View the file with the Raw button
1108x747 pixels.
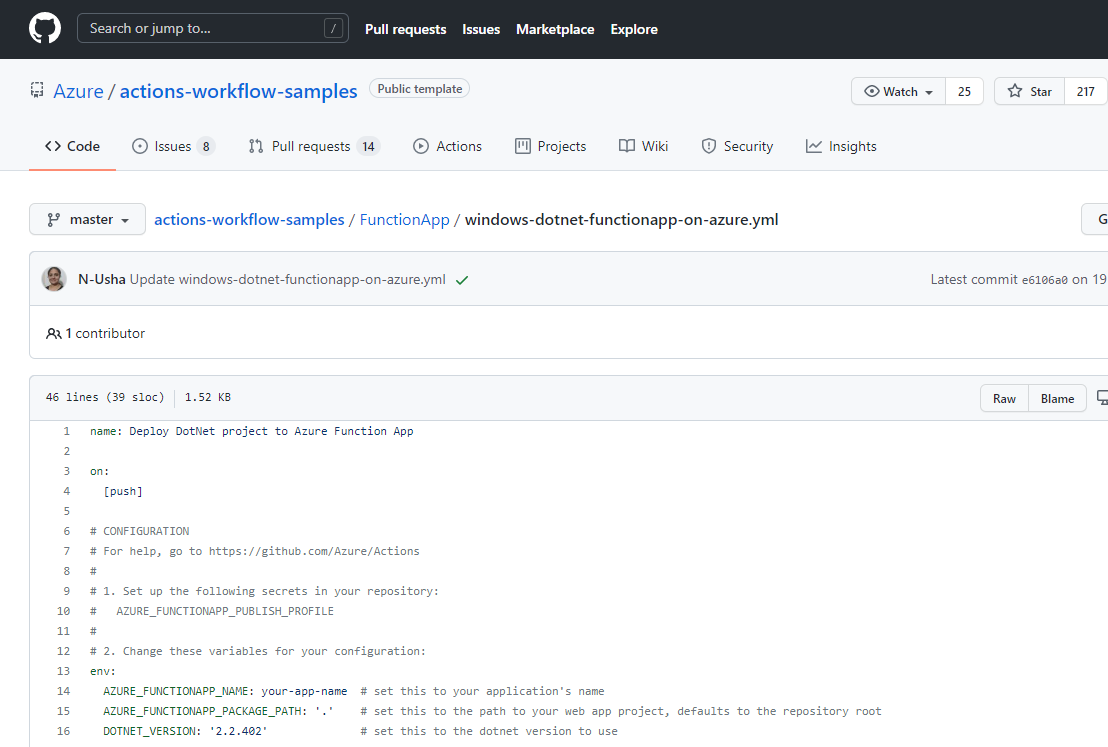1004,397
